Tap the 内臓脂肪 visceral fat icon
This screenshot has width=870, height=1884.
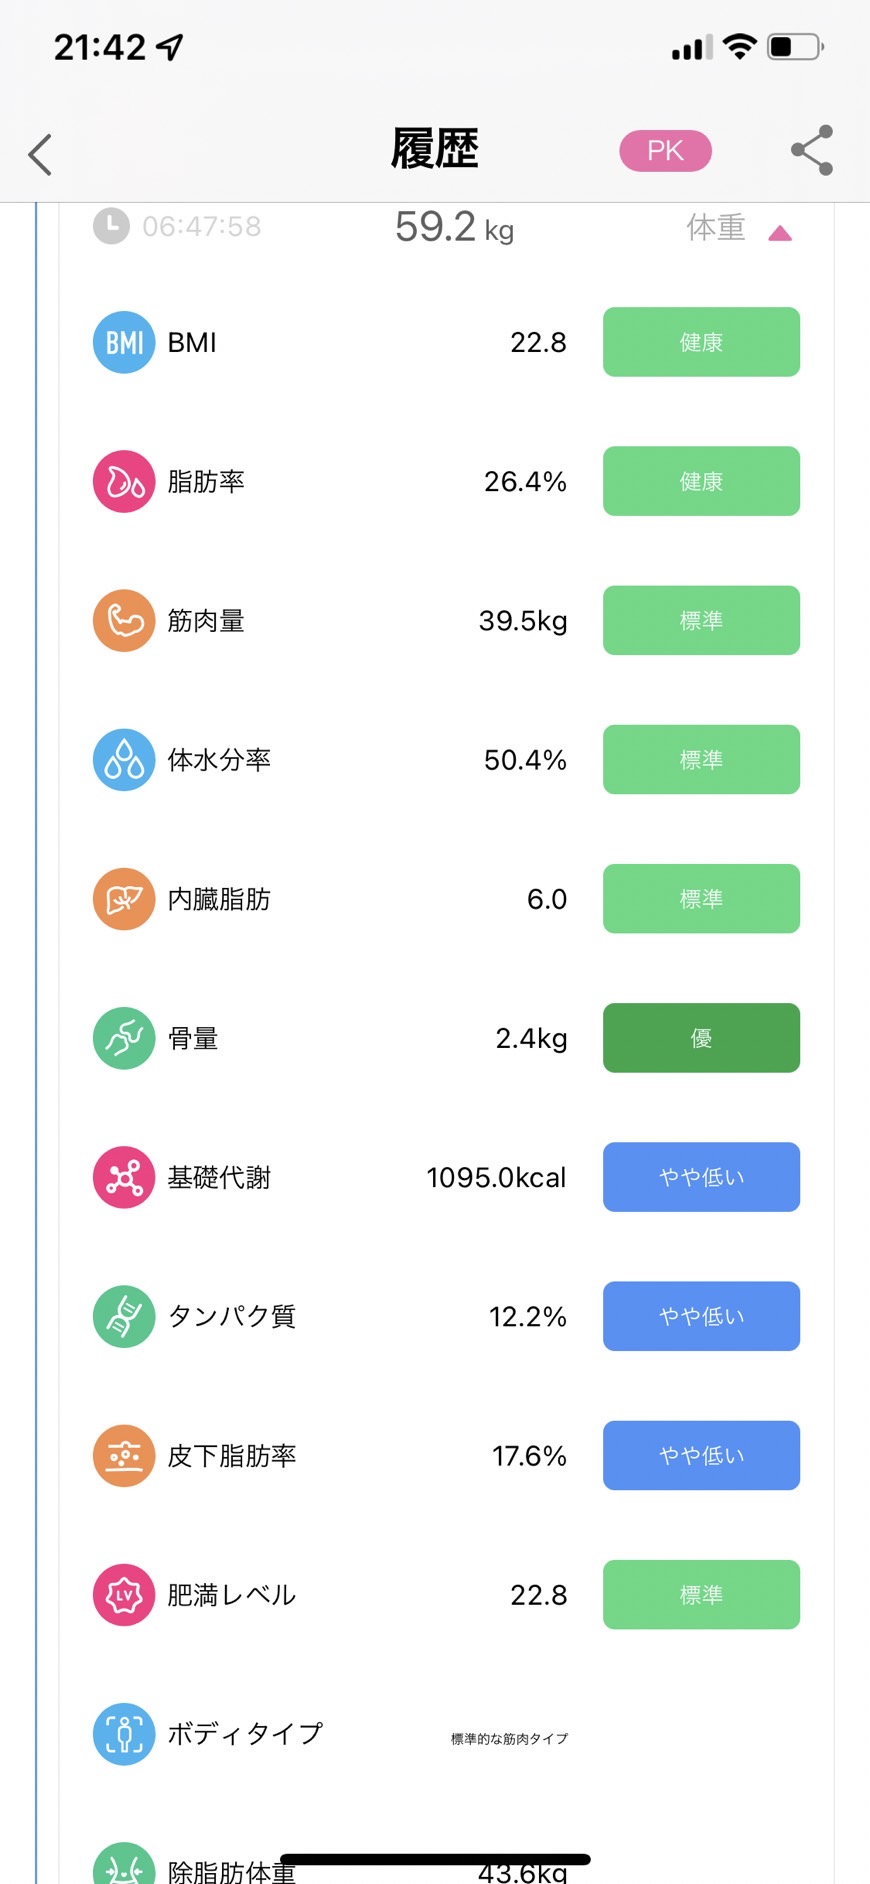point(124,899)
